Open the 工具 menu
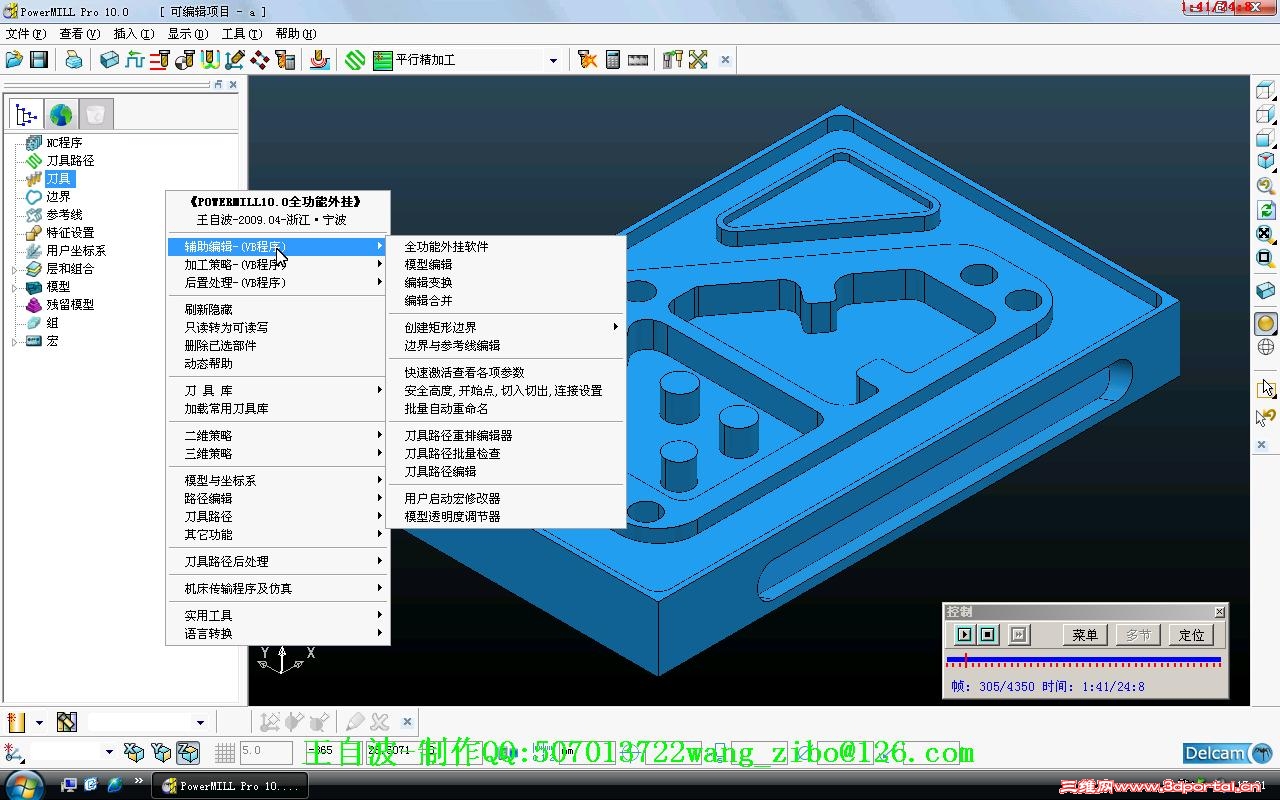 (242, 33)
